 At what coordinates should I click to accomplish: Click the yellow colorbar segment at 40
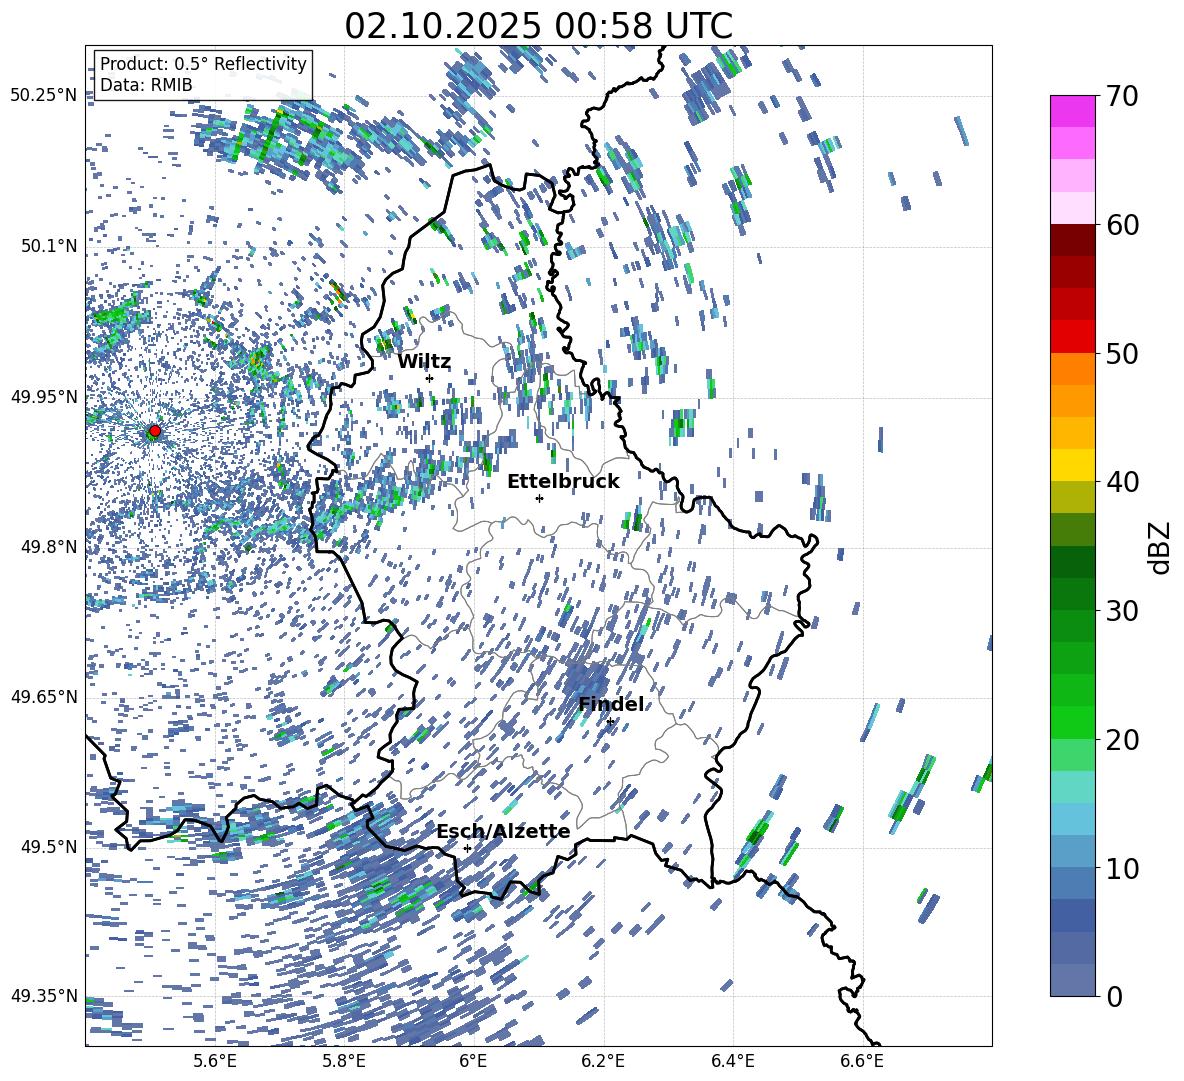click(x=1072, y=465)
